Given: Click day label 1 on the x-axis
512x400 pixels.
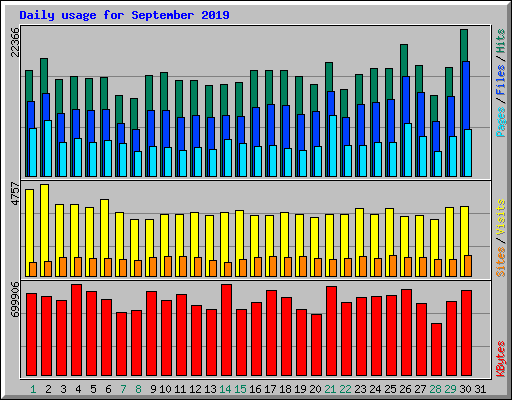Looking at the screenshot, I should tap(33, 389).
